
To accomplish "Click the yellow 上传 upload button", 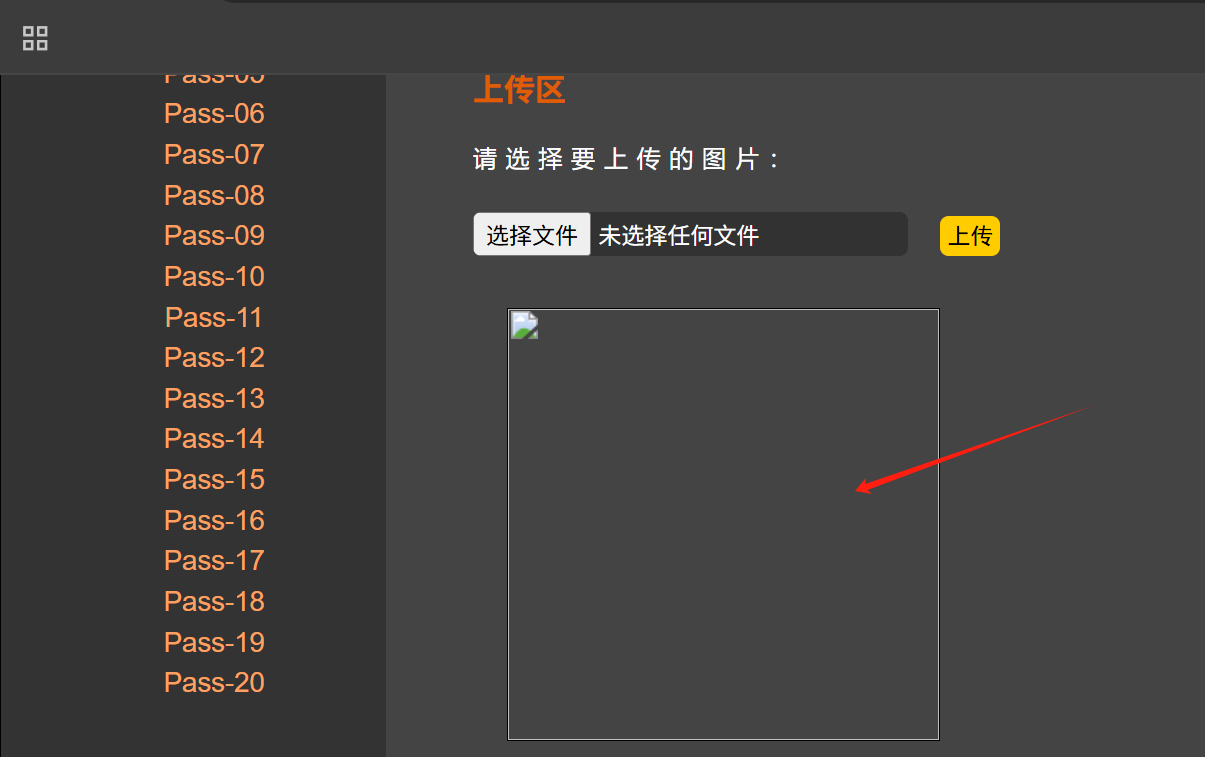I will (x=970, y=236).
